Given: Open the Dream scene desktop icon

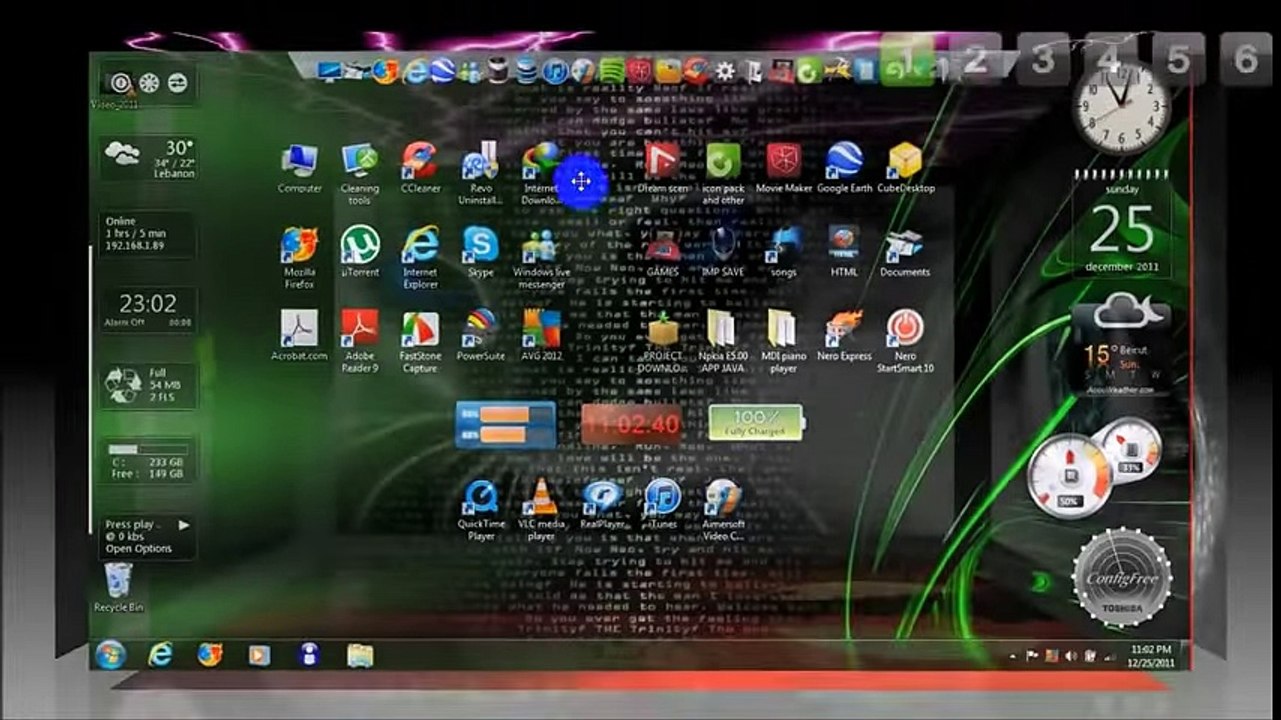Looking at the screenshot, I should pyautogui.click(x=663, y=167).
